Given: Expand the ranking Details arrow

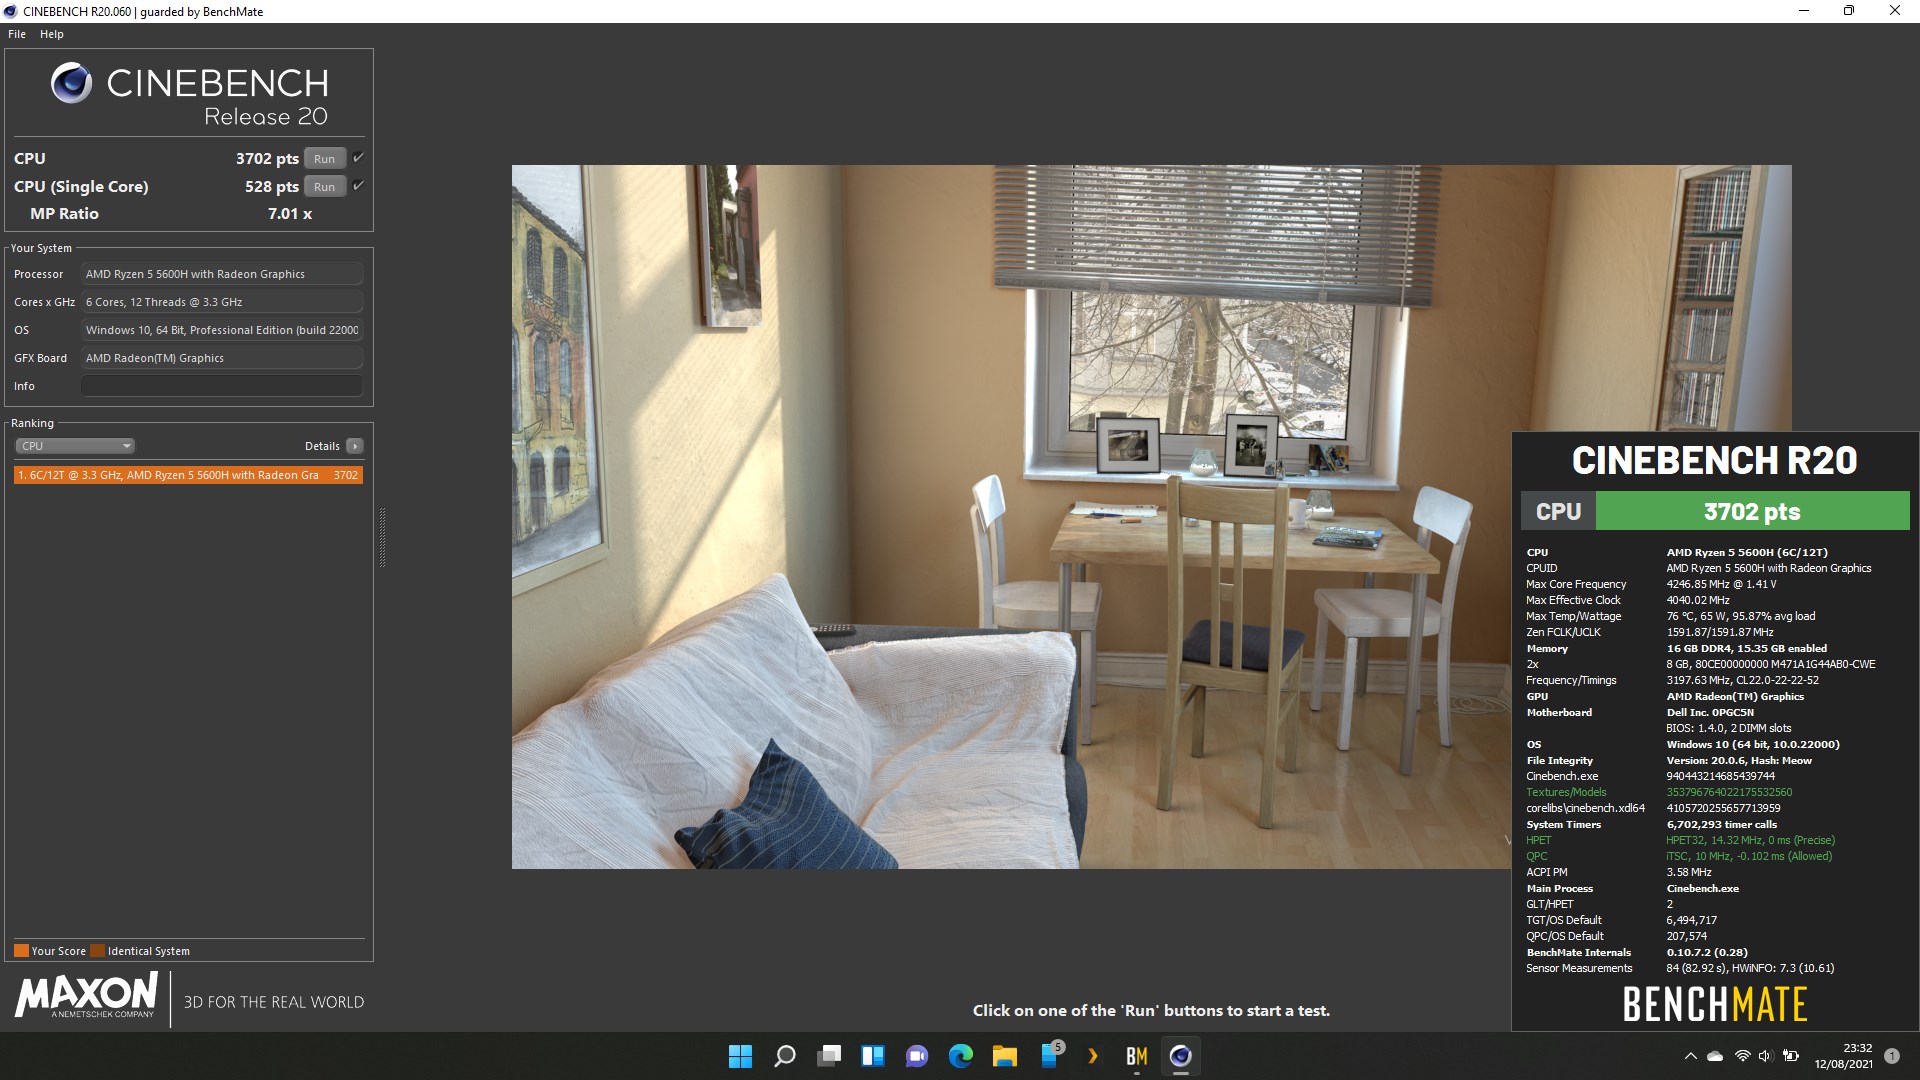Looking at the screenshot, I should click(x=355, y=446).
